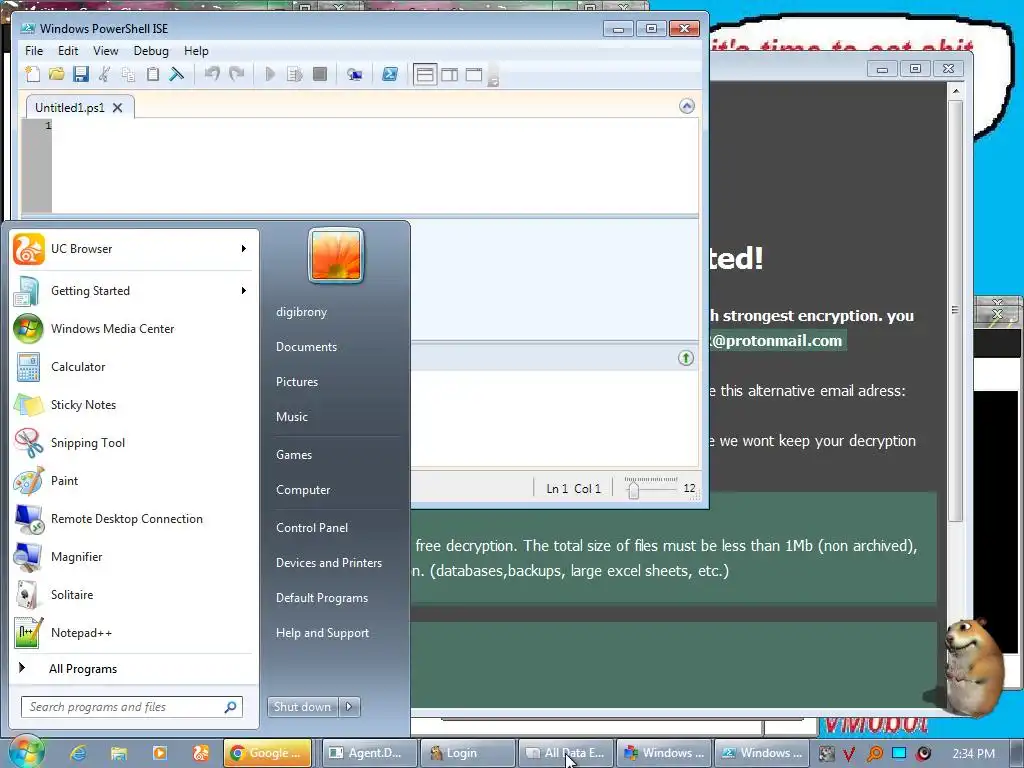Open Music library link
The image size is (1024, 768).
coord(292,417)
